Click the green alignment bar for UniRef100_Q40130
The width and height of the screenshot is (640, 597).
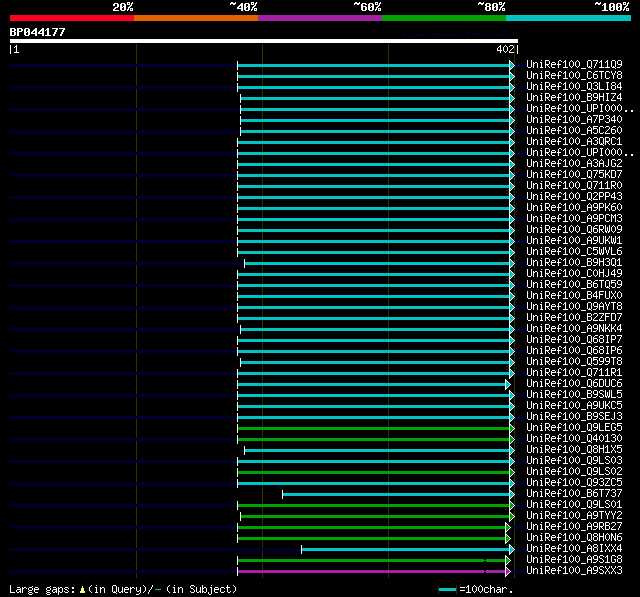coord(374,439)
